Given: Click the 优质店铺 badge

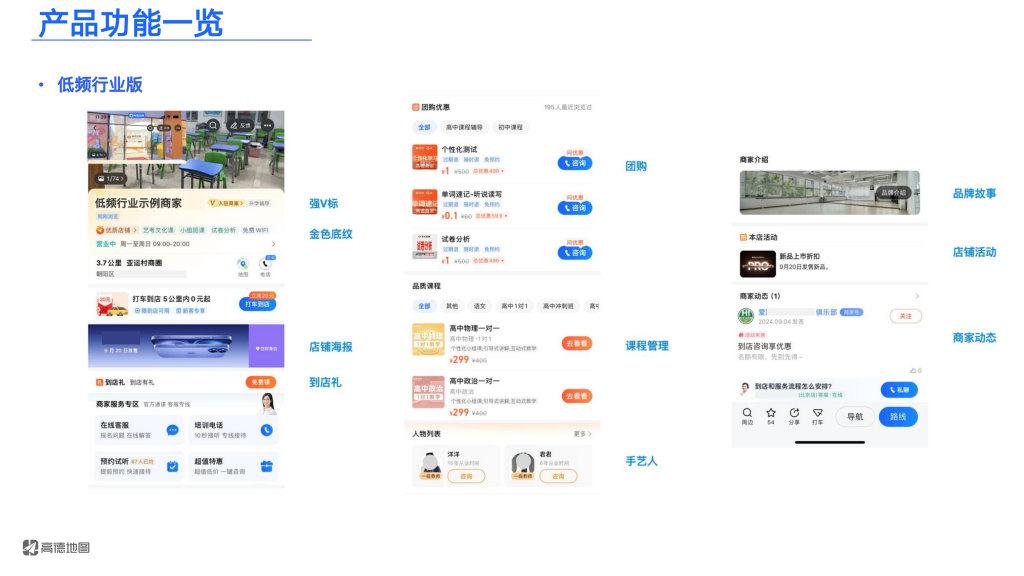Looking at the screenshot, I should (116, 230).
